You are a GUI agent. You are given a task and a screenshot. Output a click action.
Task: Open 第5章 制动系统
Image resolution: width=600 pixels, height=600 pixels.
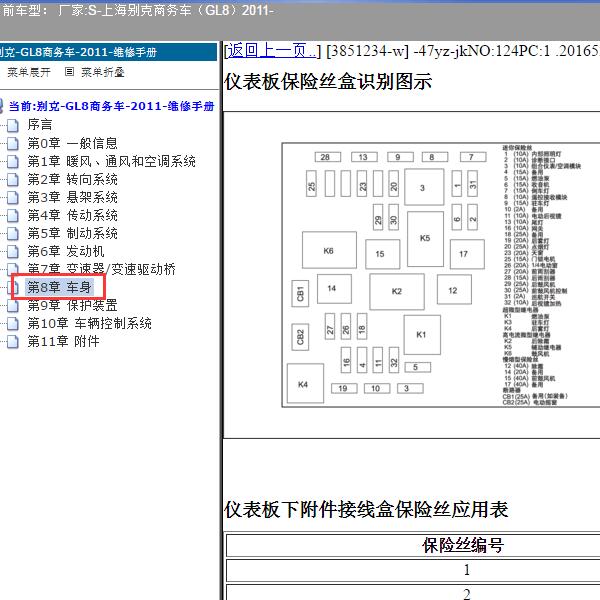pos(72,233)
